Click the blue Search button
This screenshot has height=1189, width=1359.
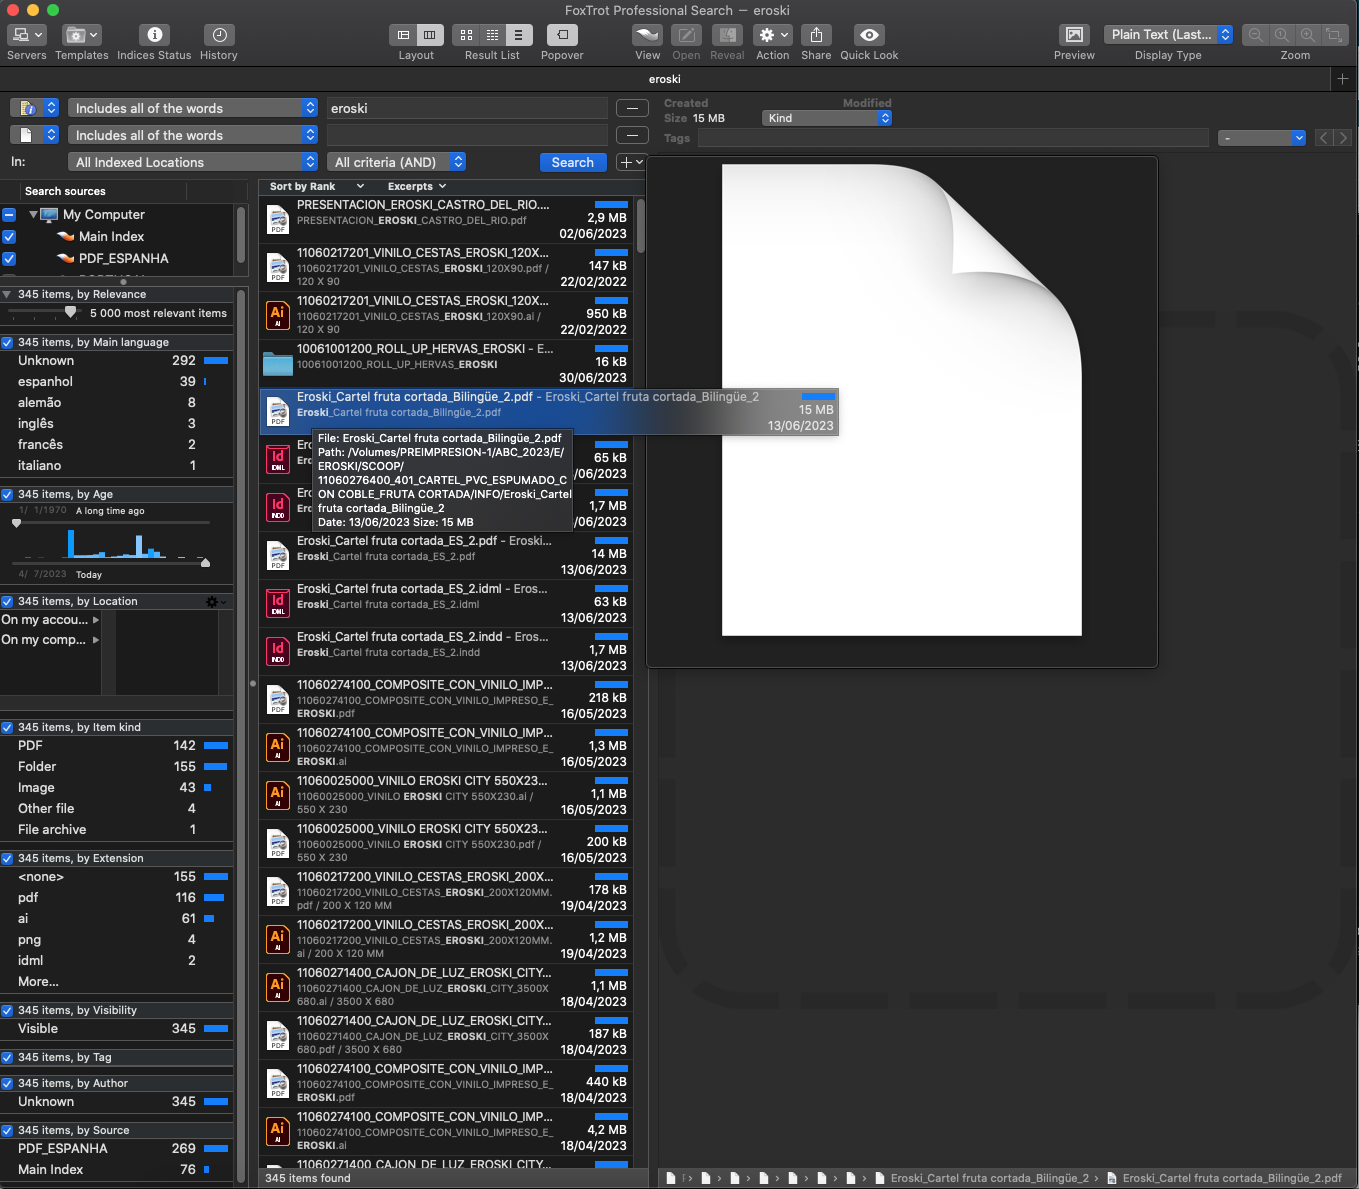pyautogui.click(x=572, y=162)
